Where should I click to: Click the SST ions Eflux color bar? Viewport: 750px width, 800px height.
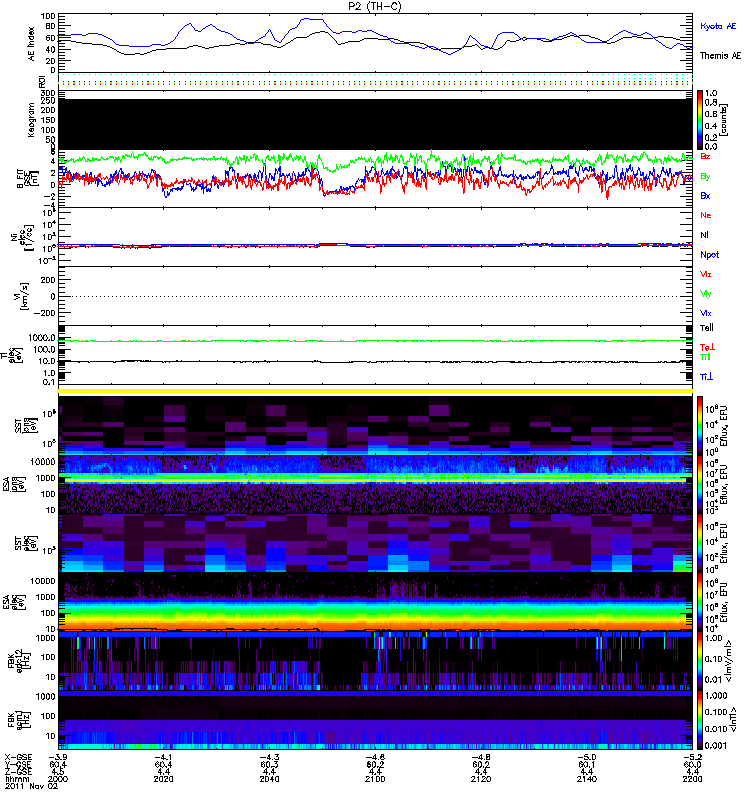tap(700, 426)
